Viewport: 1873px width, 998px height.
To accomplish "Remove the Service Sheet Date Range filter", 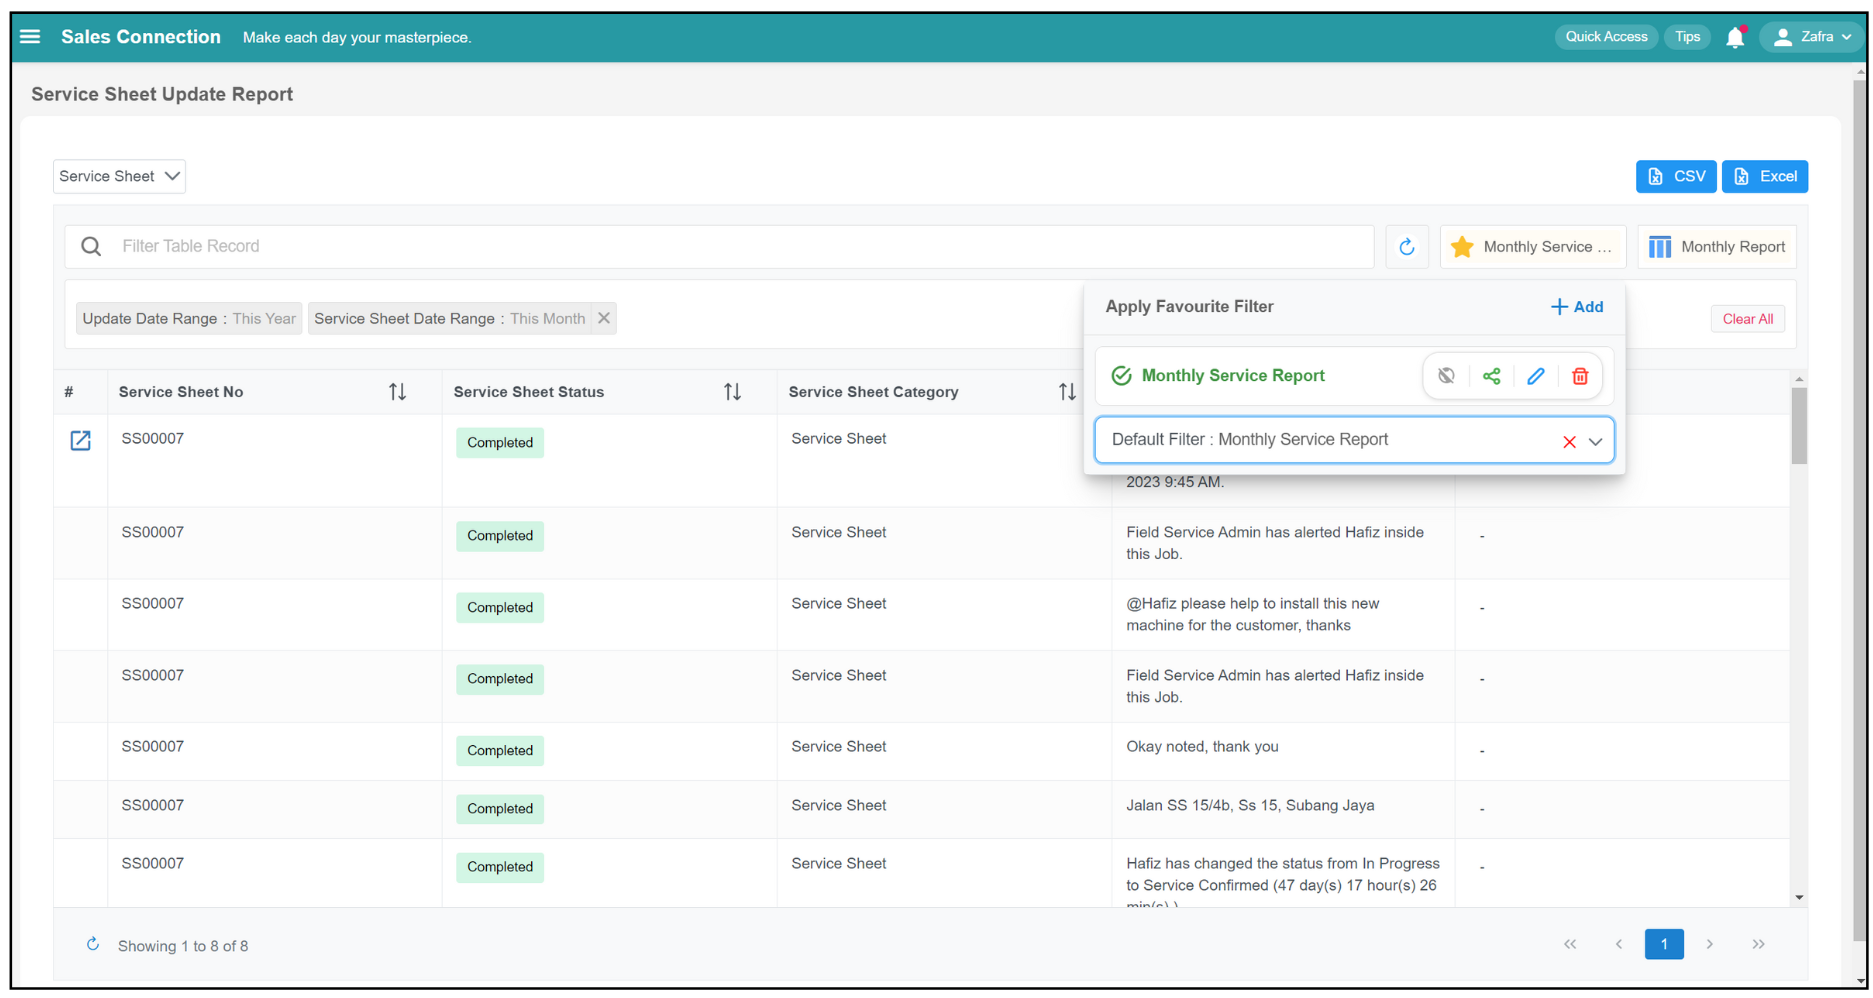I will pos(604,318).
